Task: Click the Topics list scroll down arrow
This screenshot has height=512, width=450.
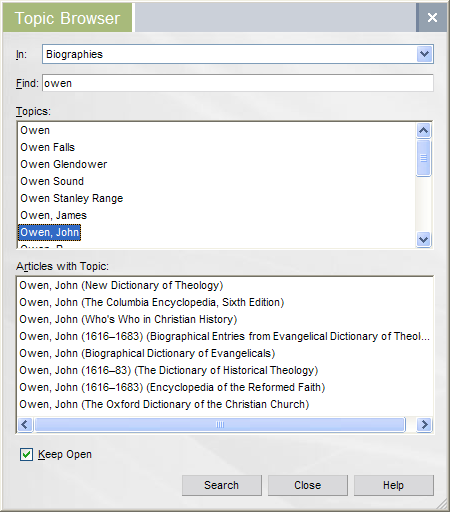Action: tap(423, 239)
